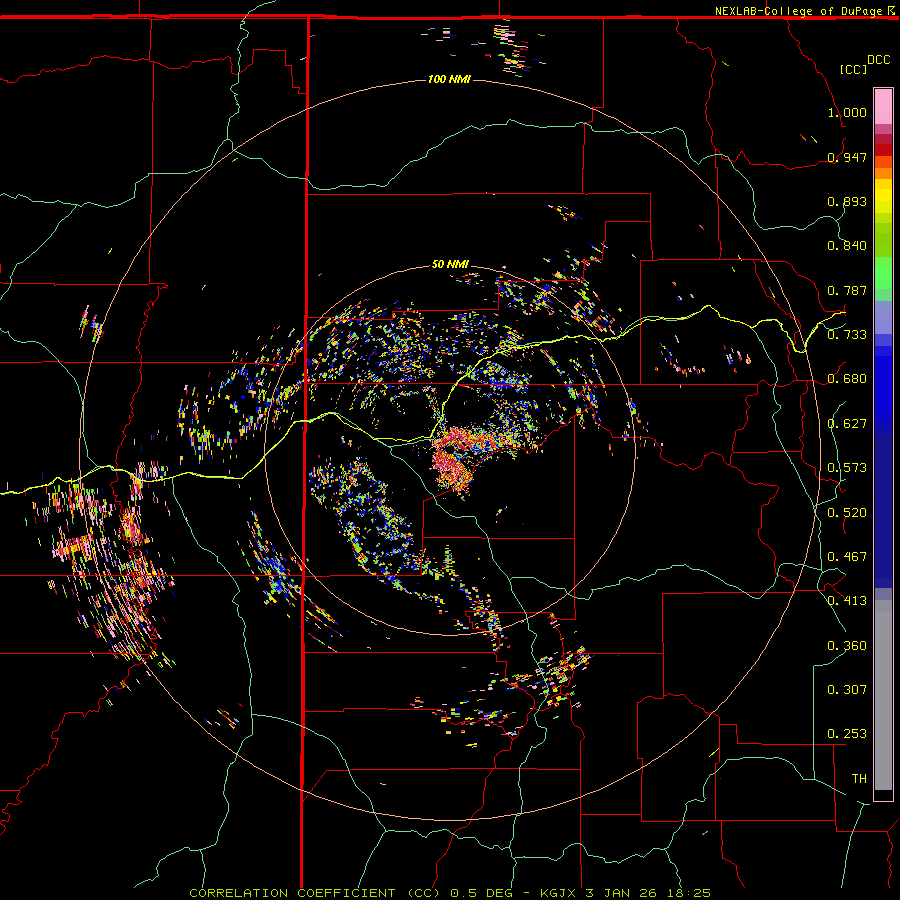Click the 1.000 scale value
The width and height of the screenshot is (900, 900).
tap(847, 112)
